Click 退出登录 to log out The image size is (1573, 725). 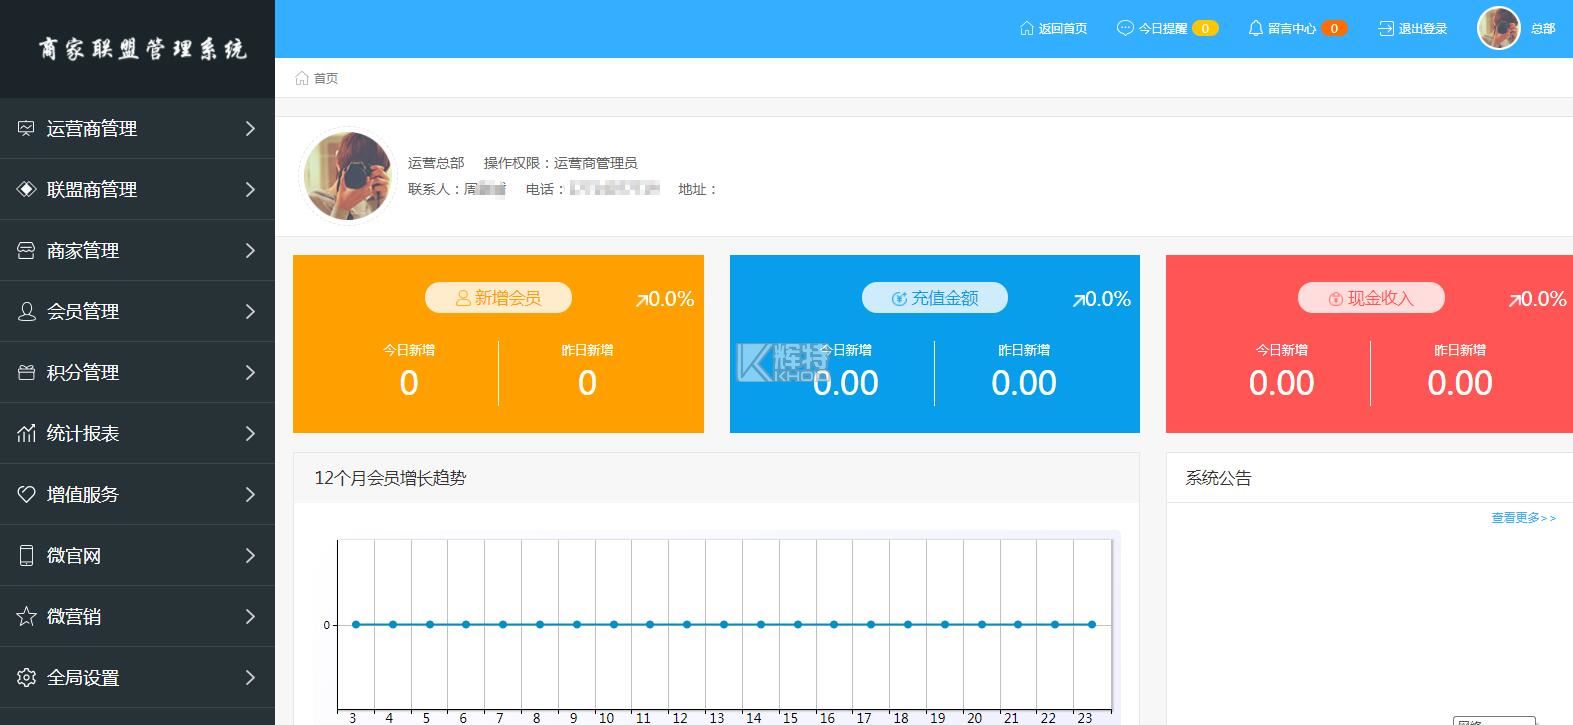(x=1413, y=29)
